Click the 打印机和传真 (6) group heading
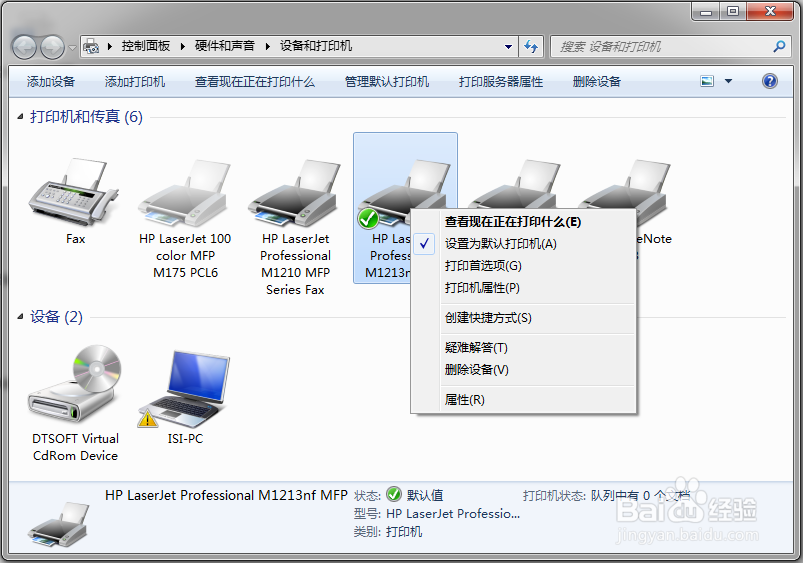 click(87, 117)
